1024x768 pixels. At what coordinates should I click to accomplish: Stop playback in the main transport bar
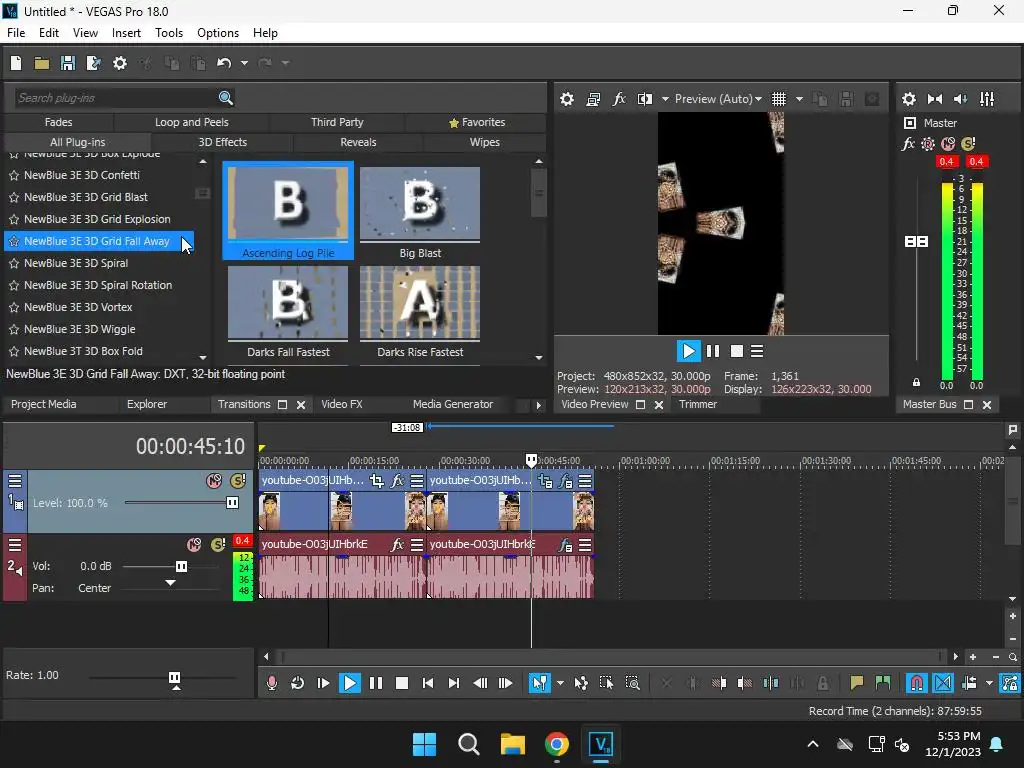[x=402, y=683]
